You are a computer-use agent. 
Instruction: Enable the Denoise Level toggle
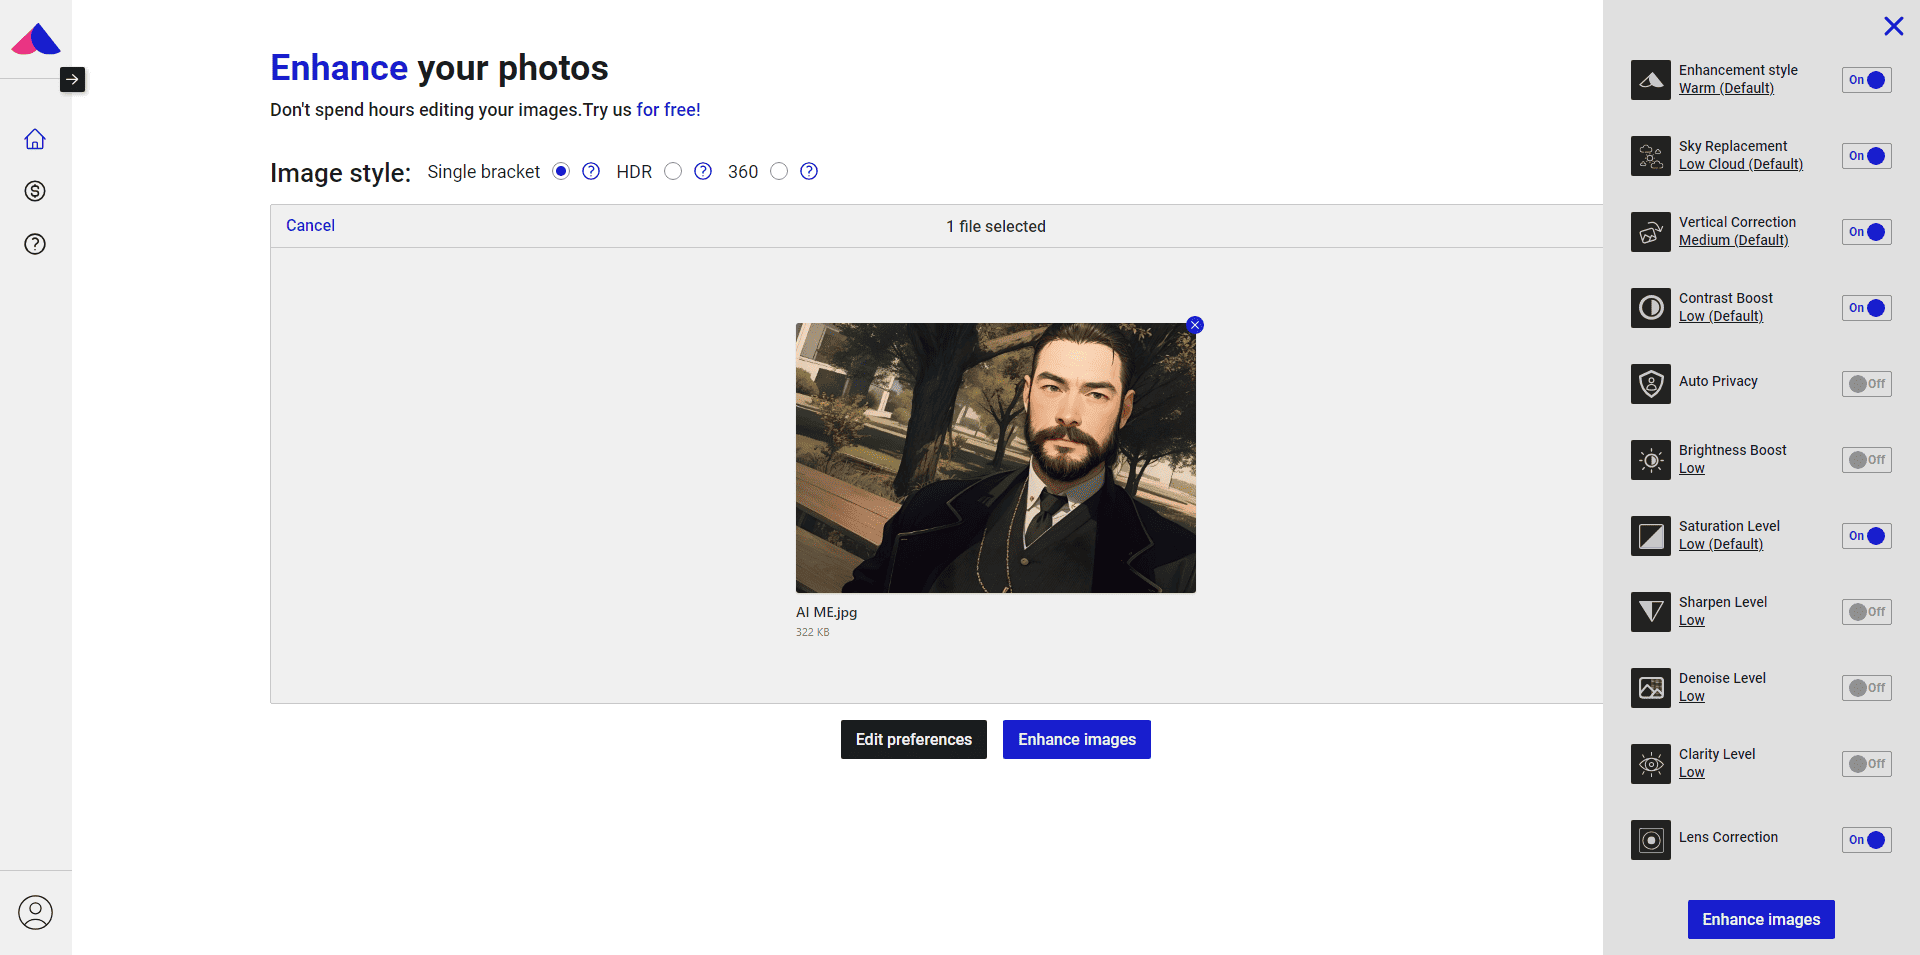pyautogui.click(x=1866, y=688)
